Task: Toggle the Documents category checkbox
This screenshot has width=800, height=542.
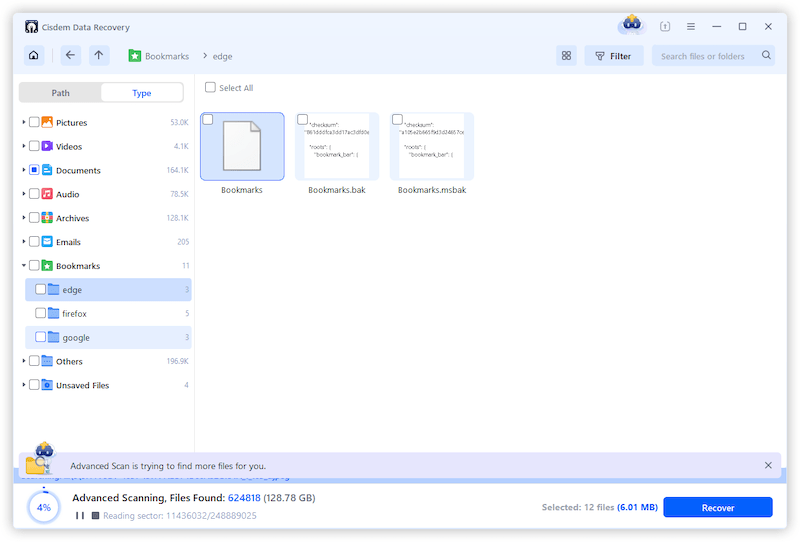Action: coord(34,170)
